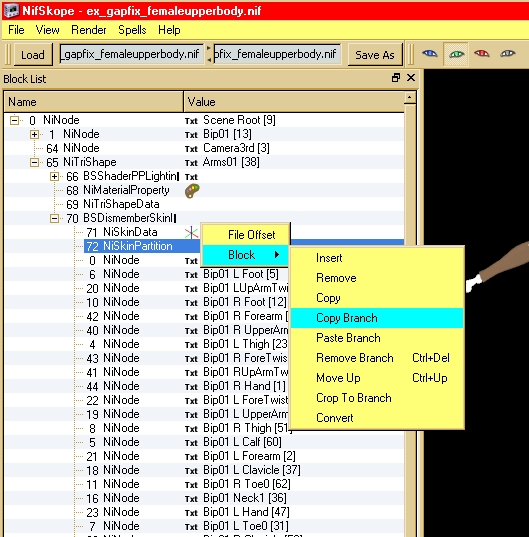Select the 16 NiNode Bip01 Neck1 row
Image resolution: width=529 pixels, height=537 pixels.
(x=204, y=499)
